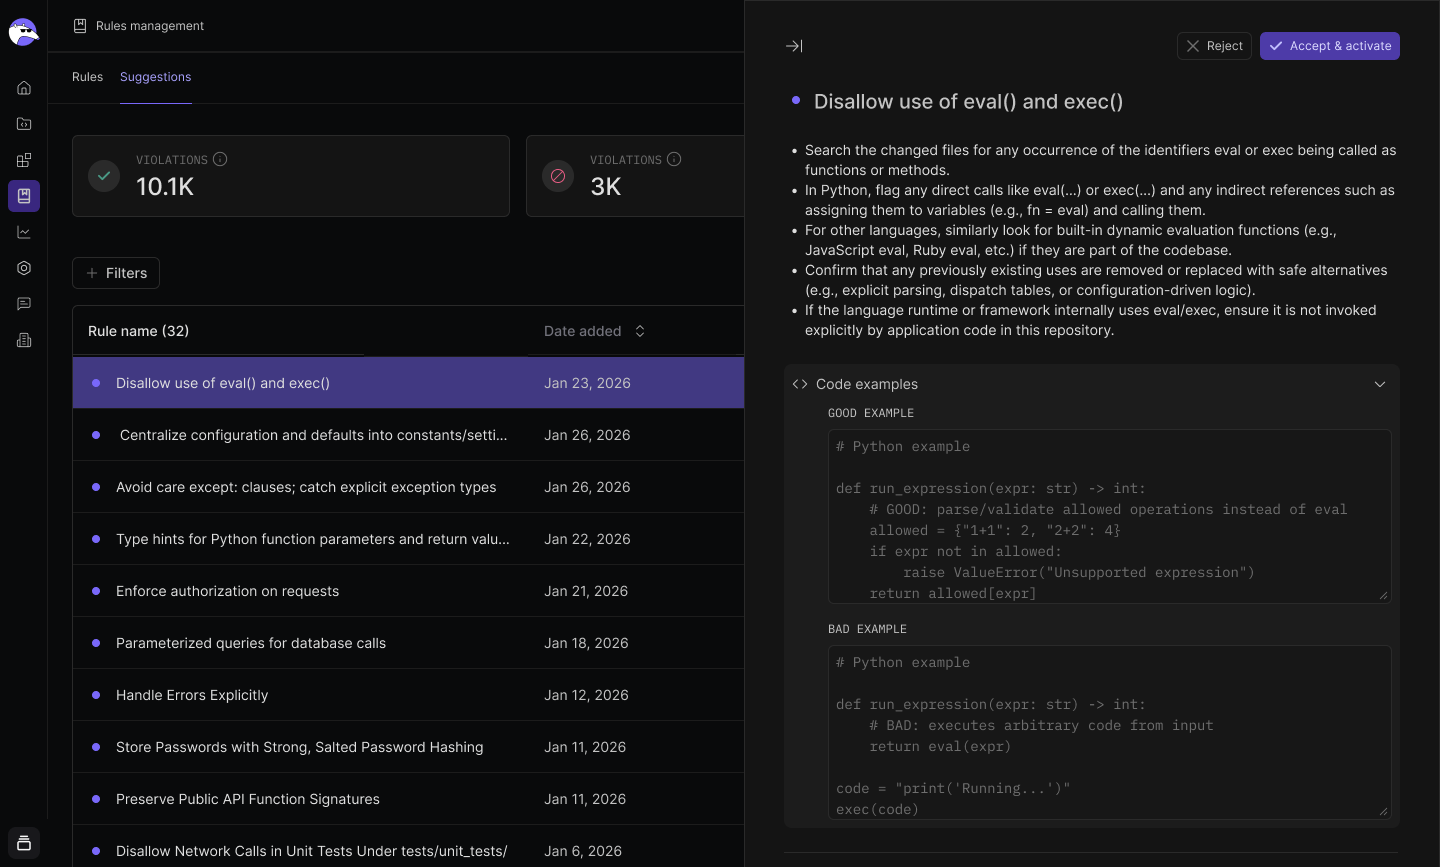Open the Filters menu
The width and height of the screenshot is (1440, 867).
(x=116, y=273)
